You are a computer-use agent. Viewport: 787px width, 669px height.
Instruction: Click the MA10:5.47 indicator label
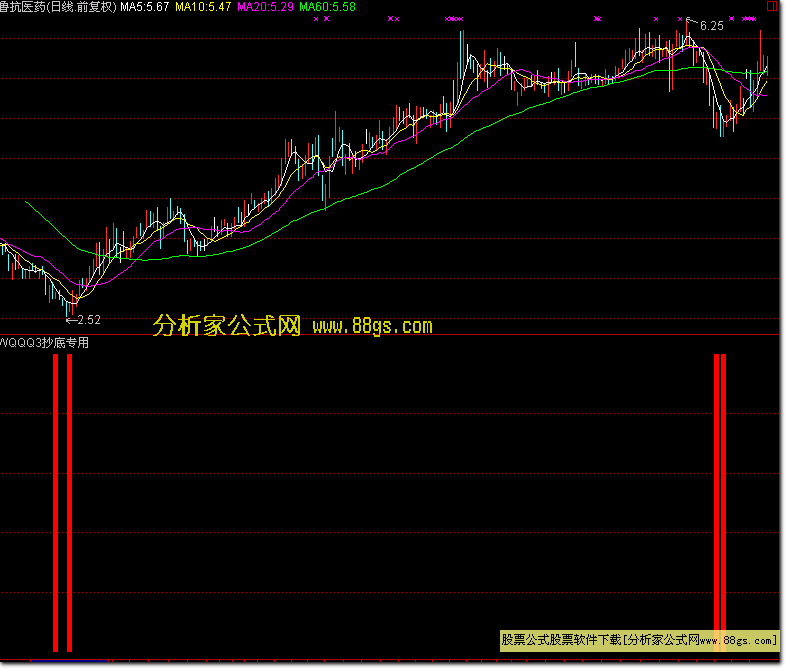click(x=203, y=7)
